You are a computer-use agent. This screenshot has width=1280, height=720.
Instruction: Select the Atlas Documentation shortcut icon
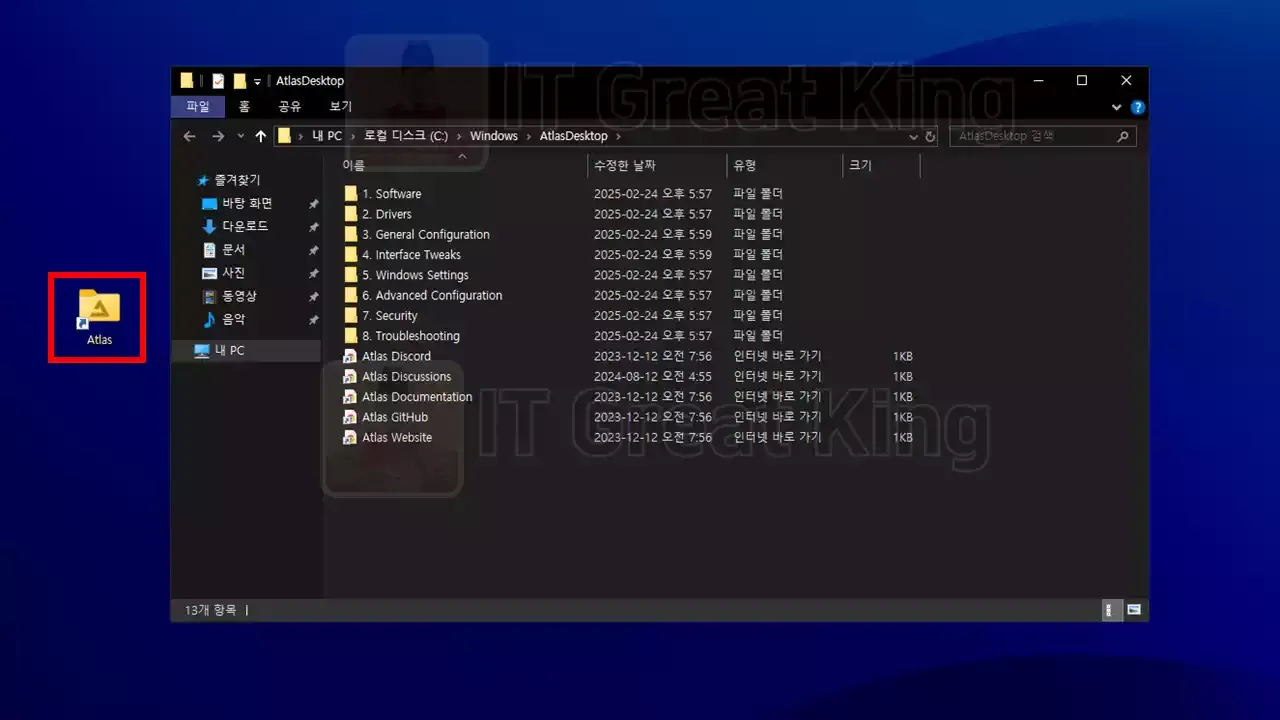point(350,397)
